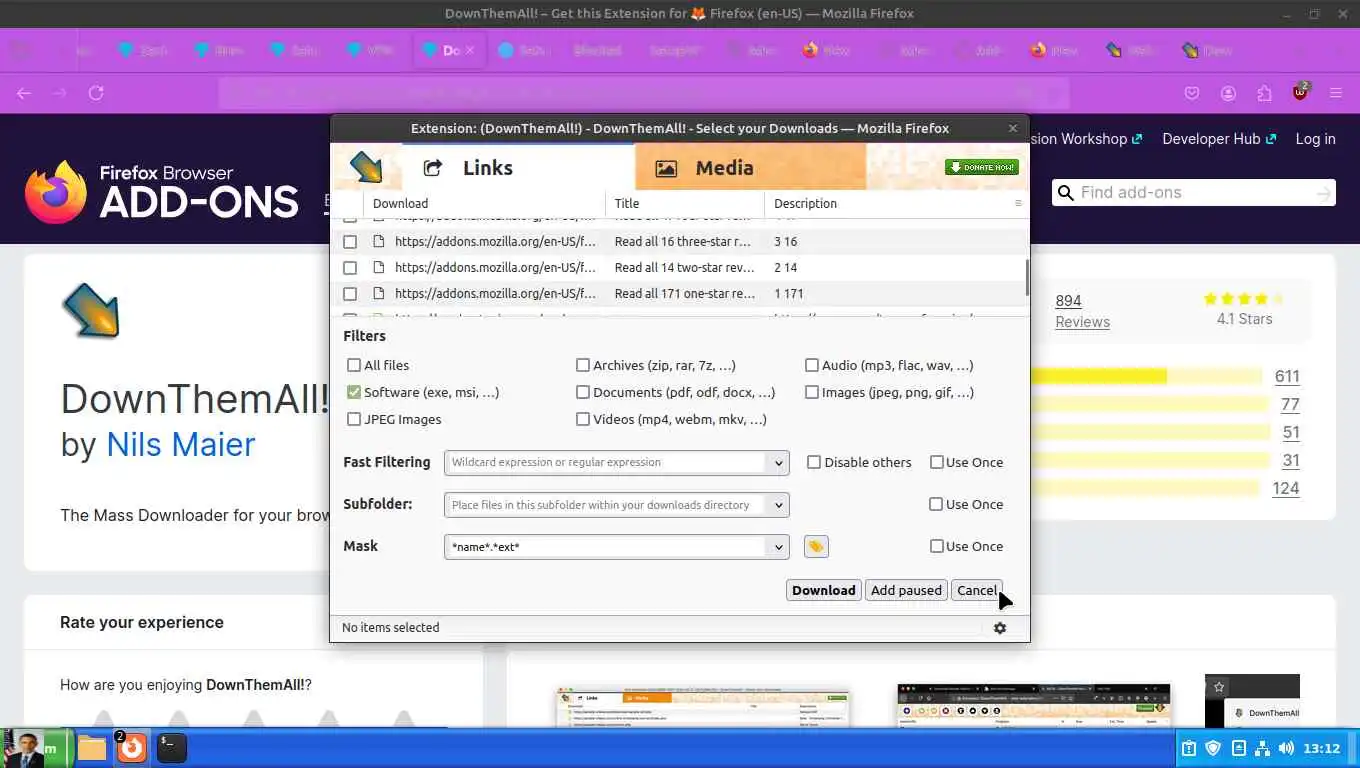Click the links list vertical scrollbar
1360x768 pixels.
(x=1026, y=277)
